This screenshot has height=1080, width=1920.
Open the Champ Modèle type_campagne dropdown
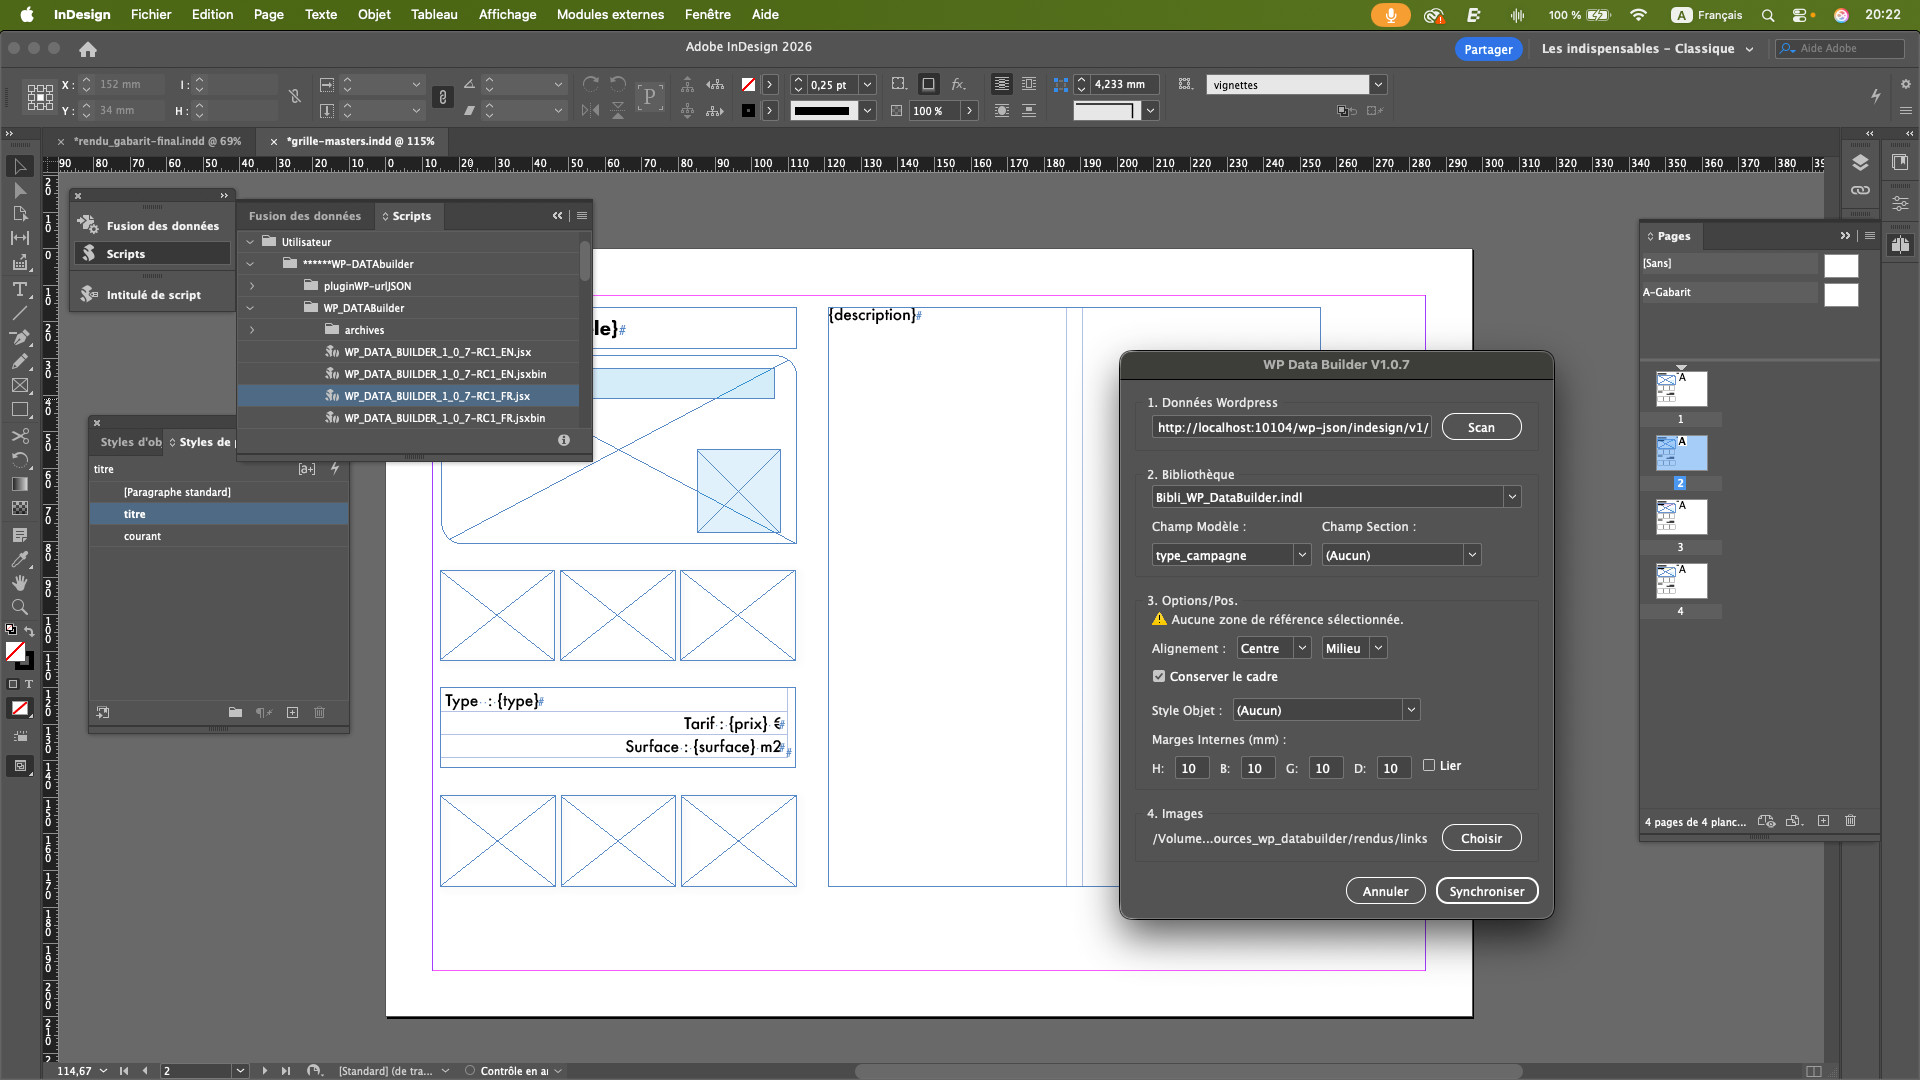[x=1301, y=555]
